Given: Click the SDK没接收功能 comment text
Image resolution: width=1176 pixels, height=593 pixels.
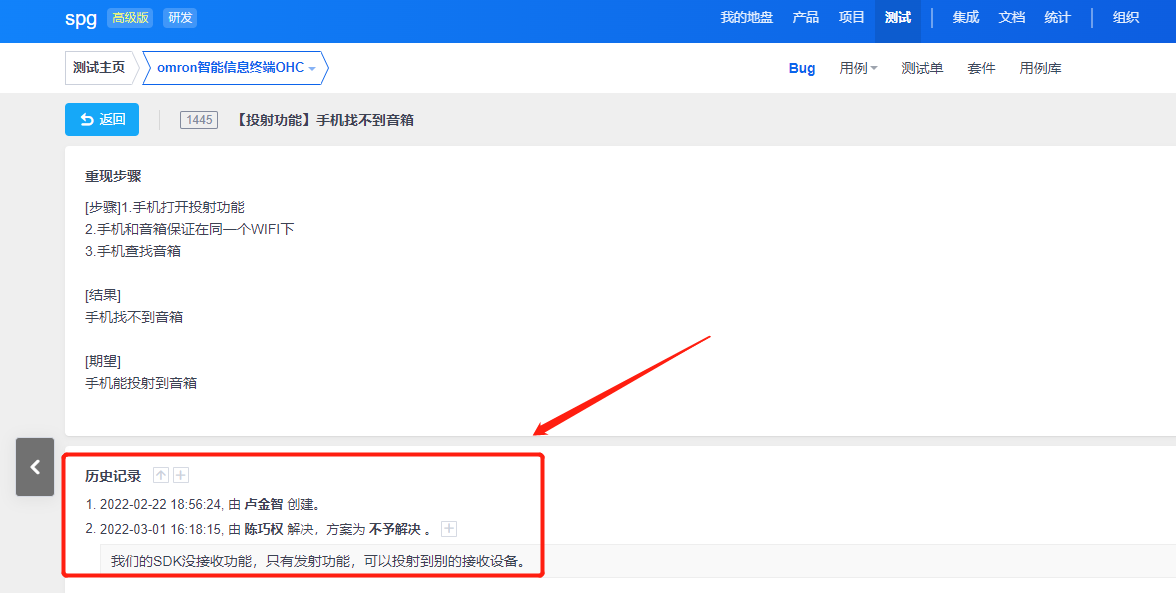Looking at the screenshot, I should 319,561.
